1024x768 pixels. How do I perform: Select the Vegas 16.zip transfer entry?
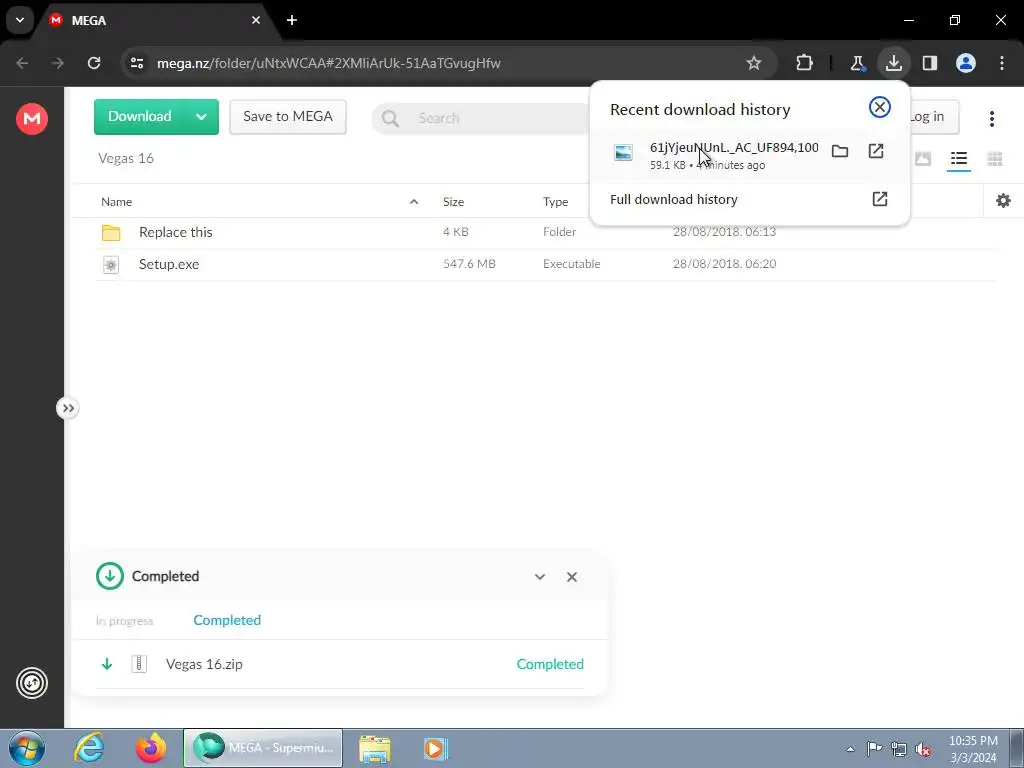(340, 664)
